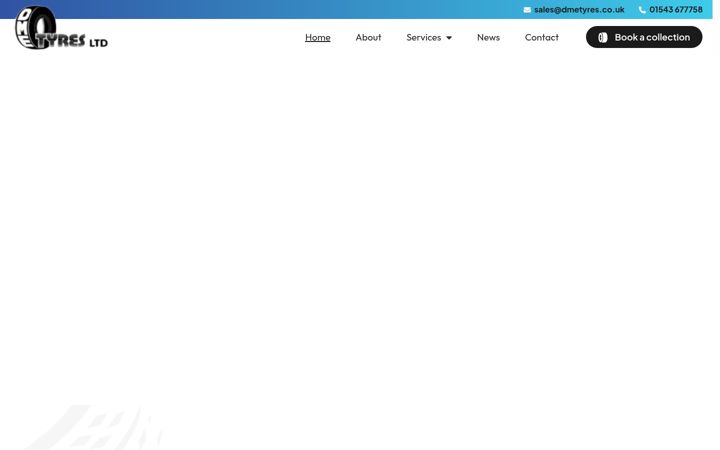Go to the Home menu item
The width and height of the screenshot is (720, 450).
[x=318, y=37]
